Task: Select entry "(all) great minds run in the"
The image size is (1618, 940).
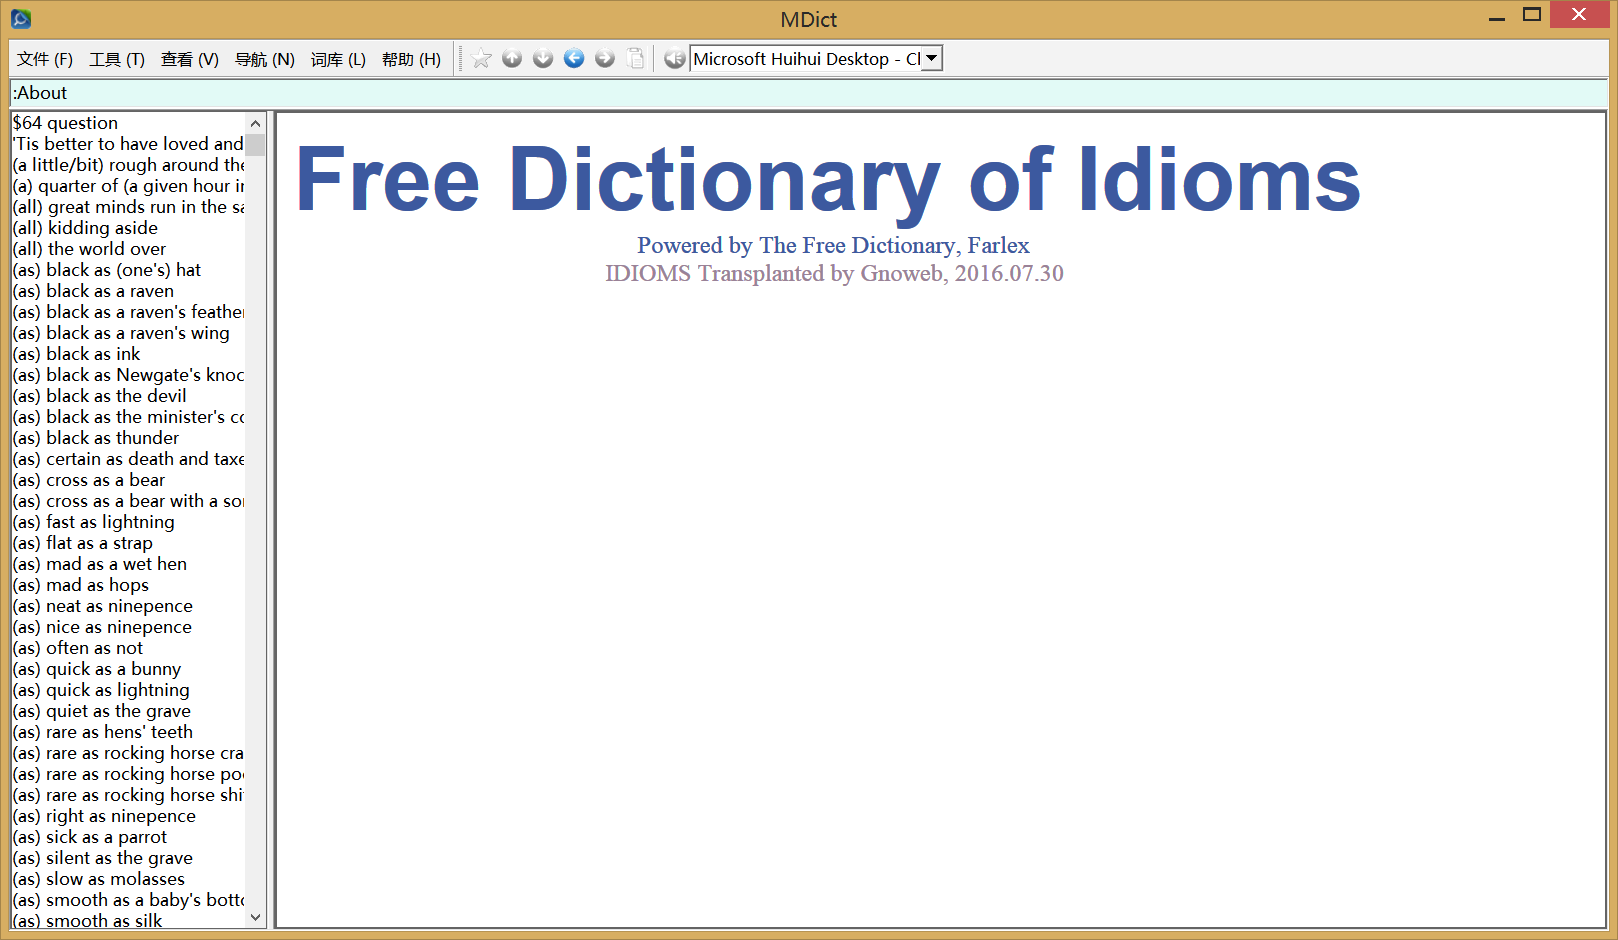Action: [128, 207]
